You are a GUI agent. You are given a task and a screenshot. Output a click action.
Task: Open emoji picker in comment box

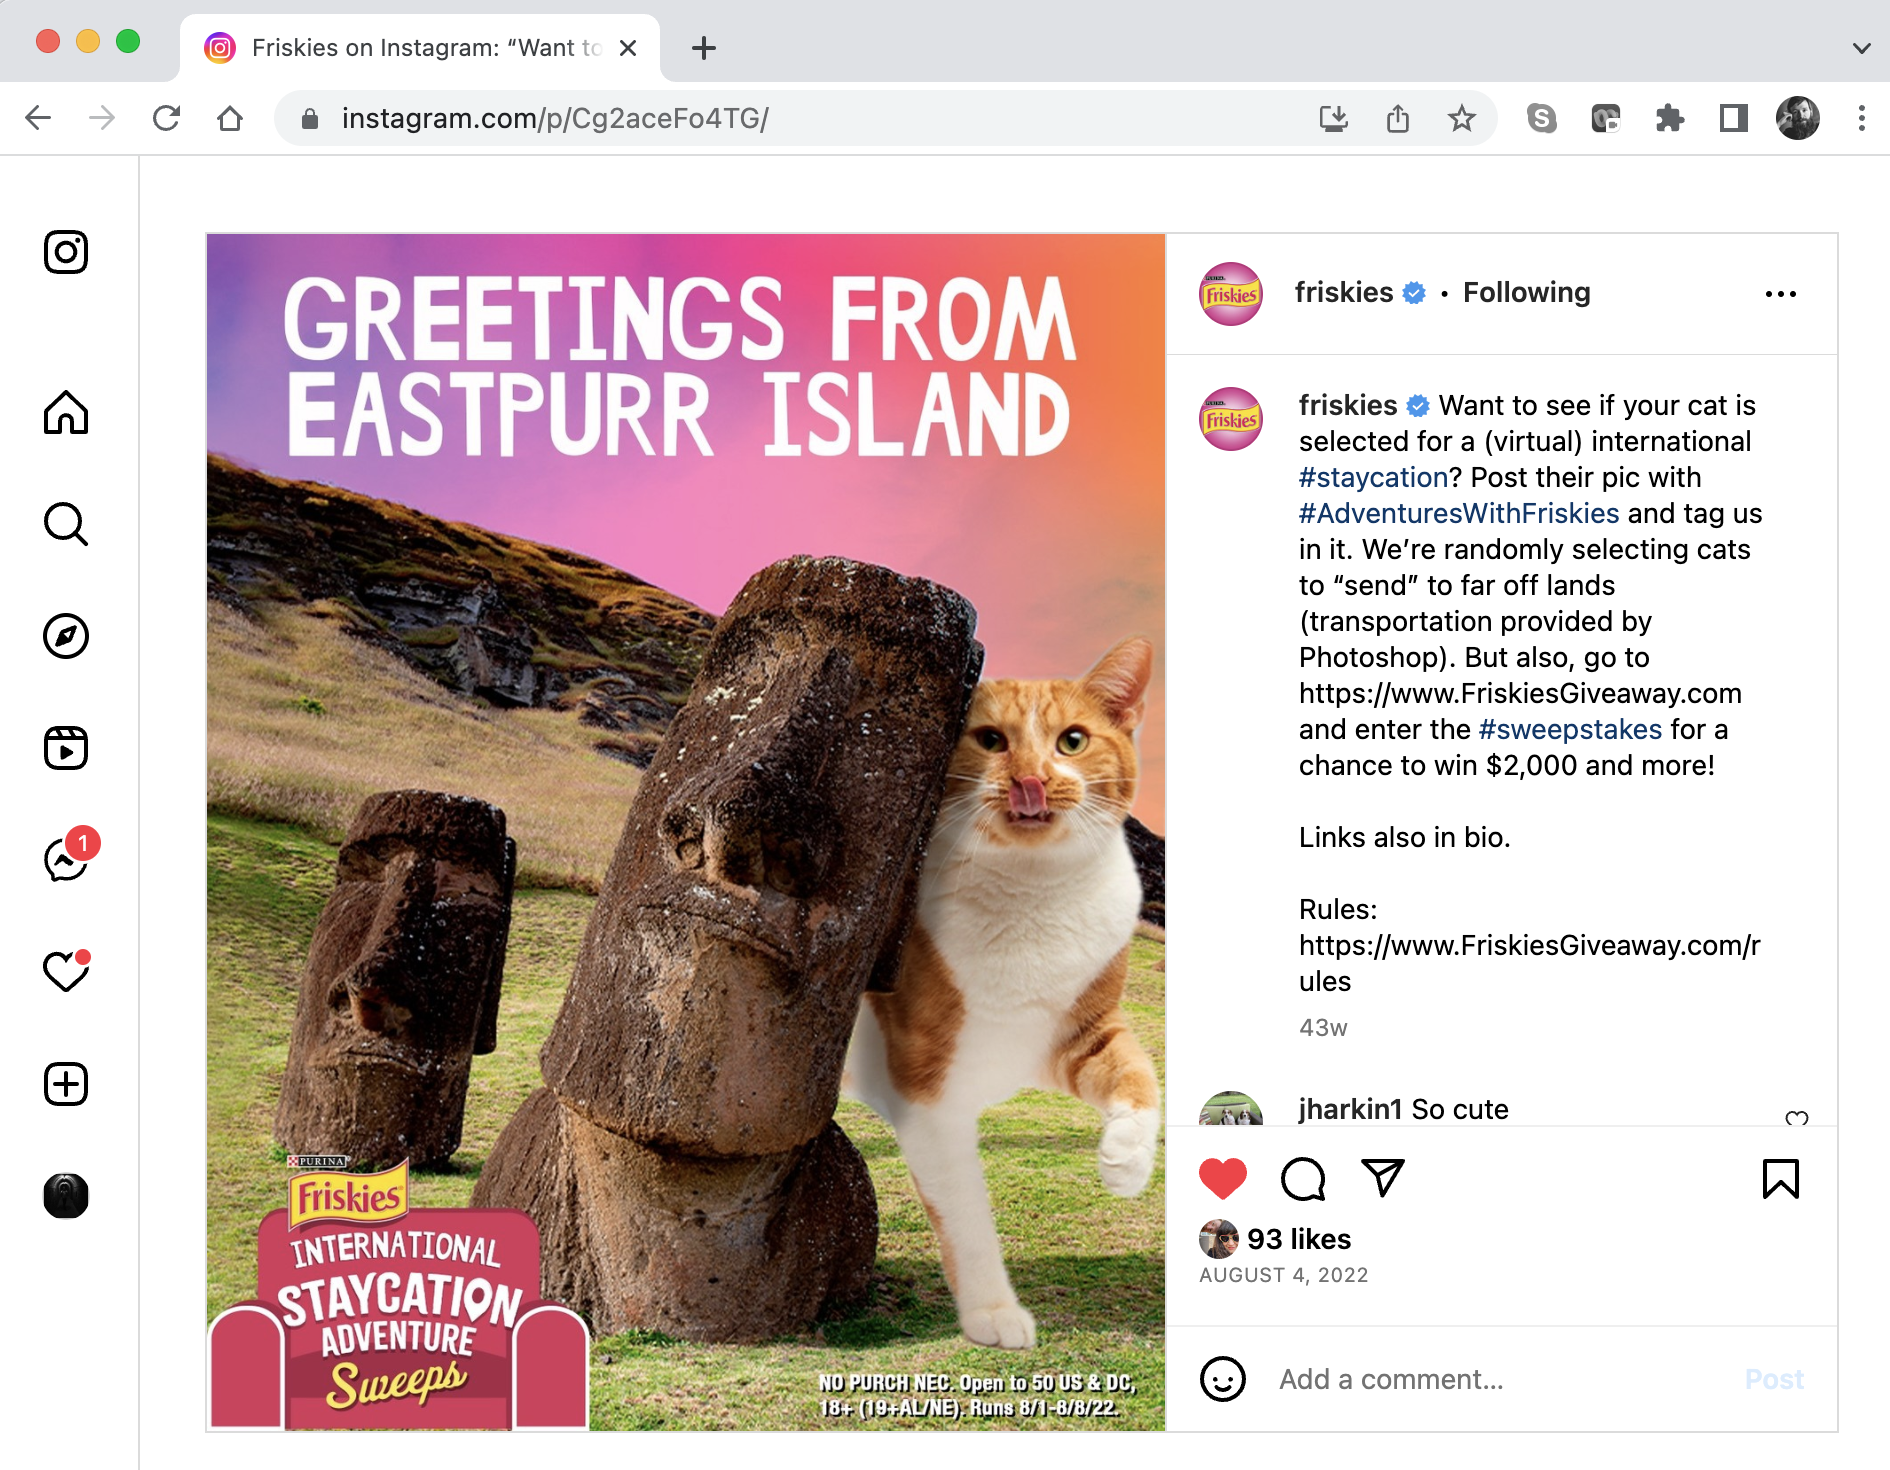[1223, 1379]
